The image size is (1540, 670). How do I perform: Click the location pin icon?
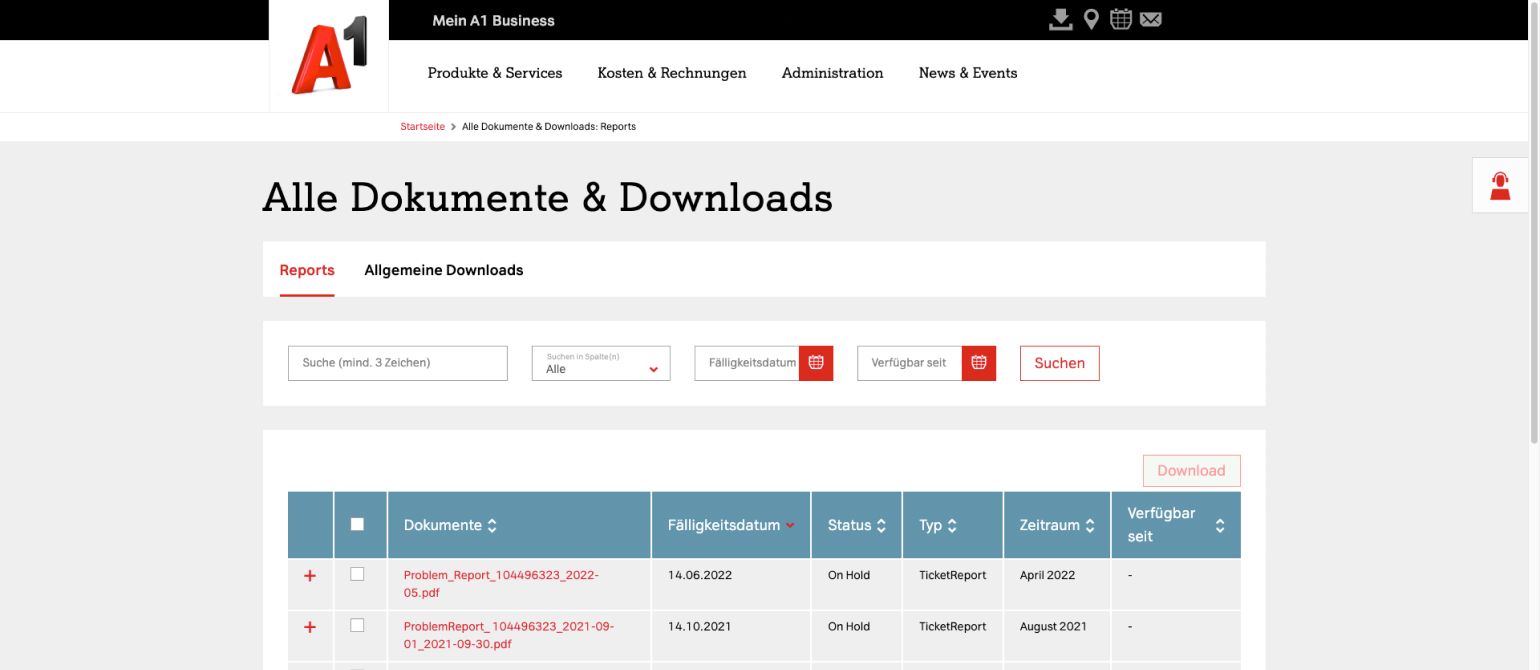[x=1091, y=20]
